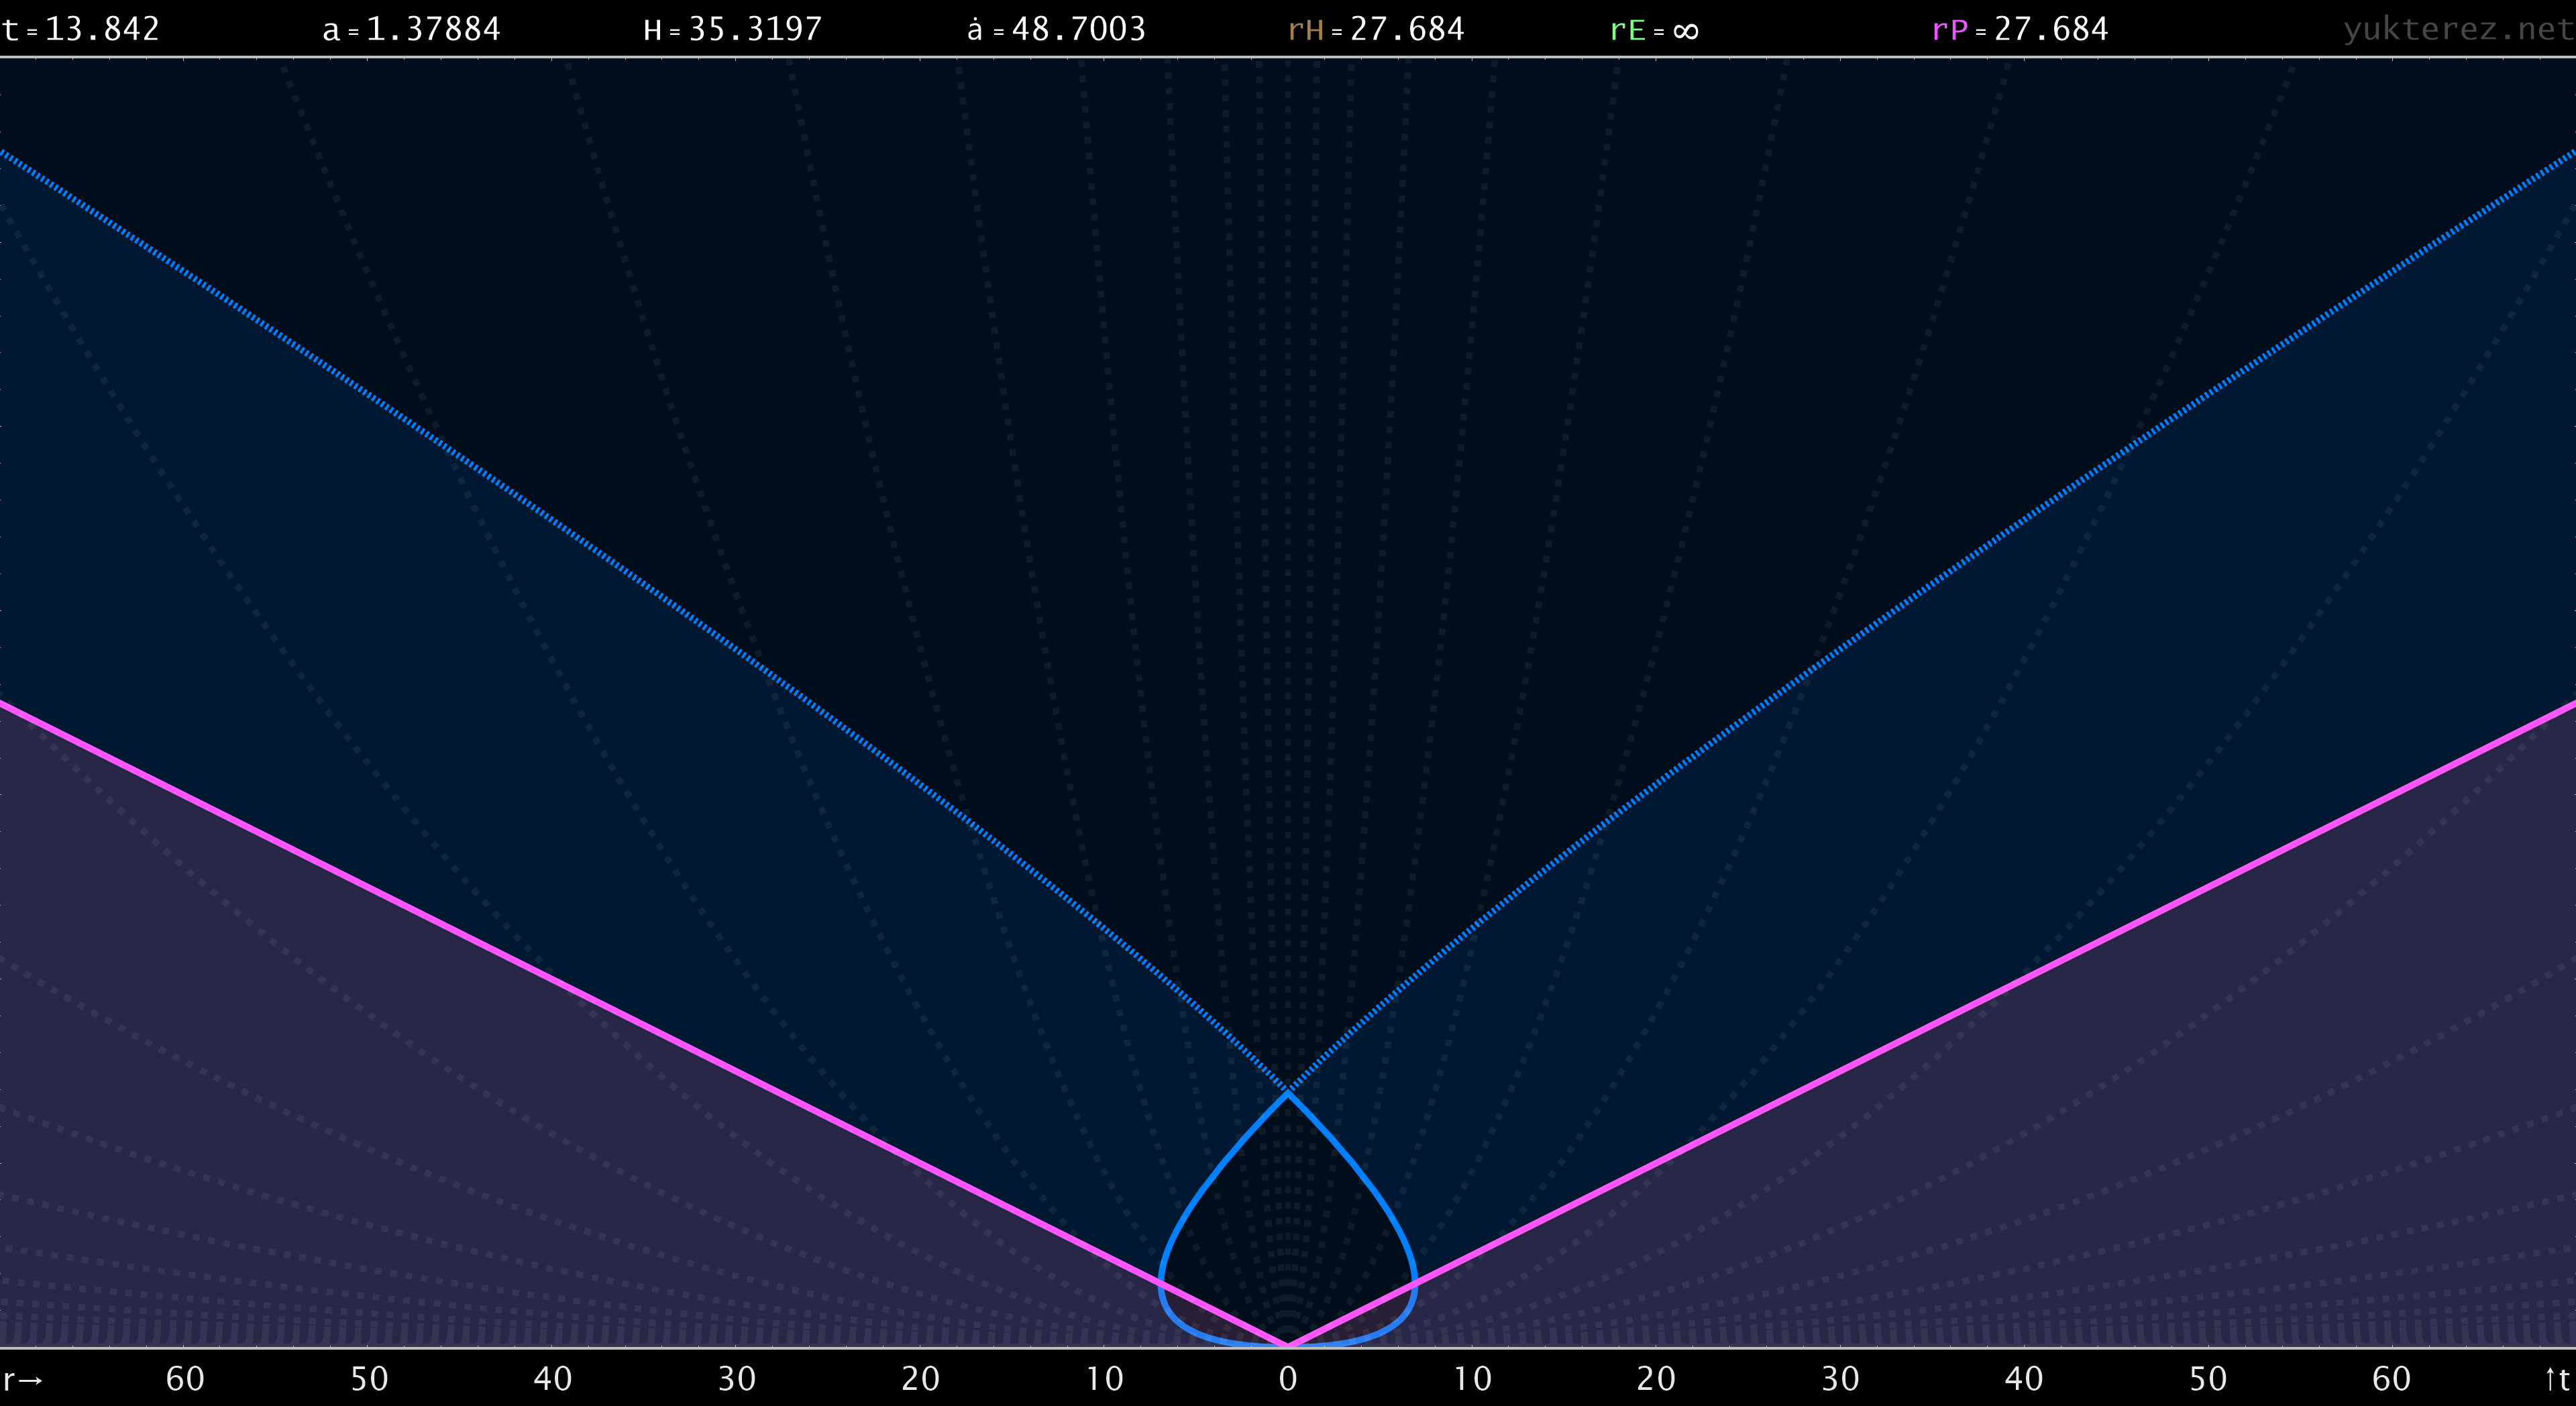Click the ↑t axis label
Screen dimensions: 2576x1406
2557,1379
